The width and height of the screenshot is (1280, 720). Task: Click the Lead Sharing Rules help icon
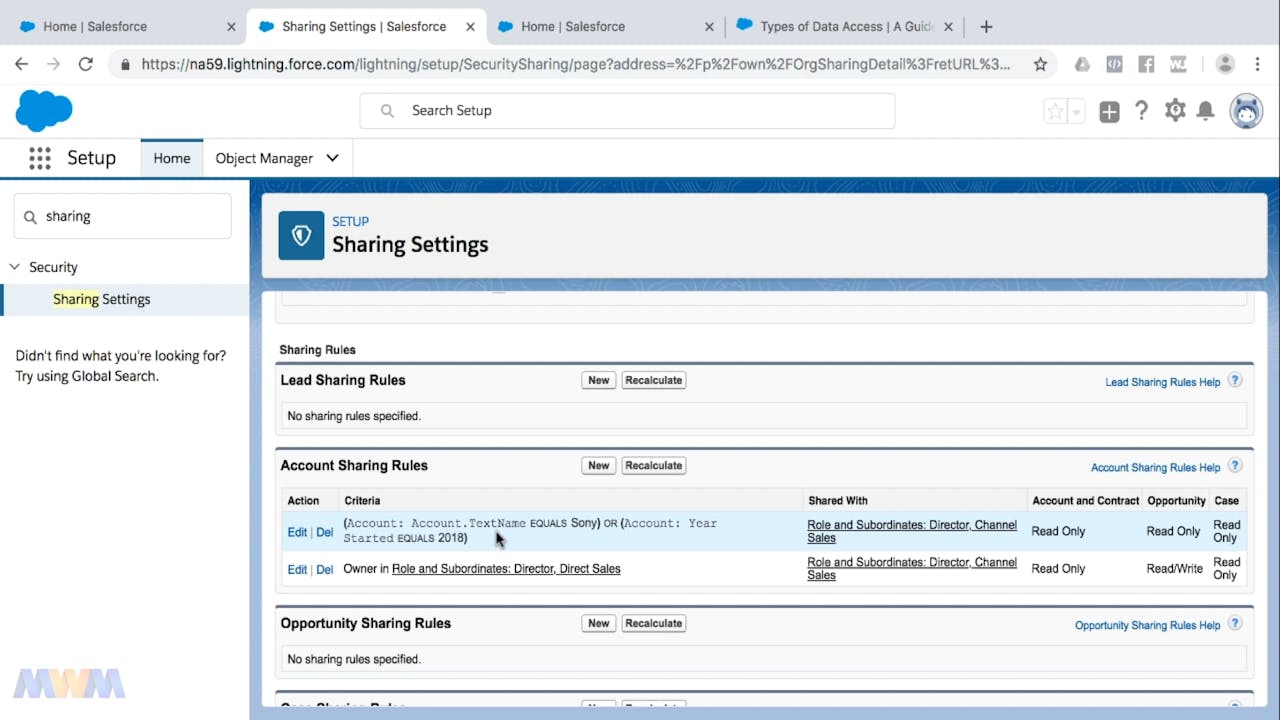click(x=1235, y=381)
